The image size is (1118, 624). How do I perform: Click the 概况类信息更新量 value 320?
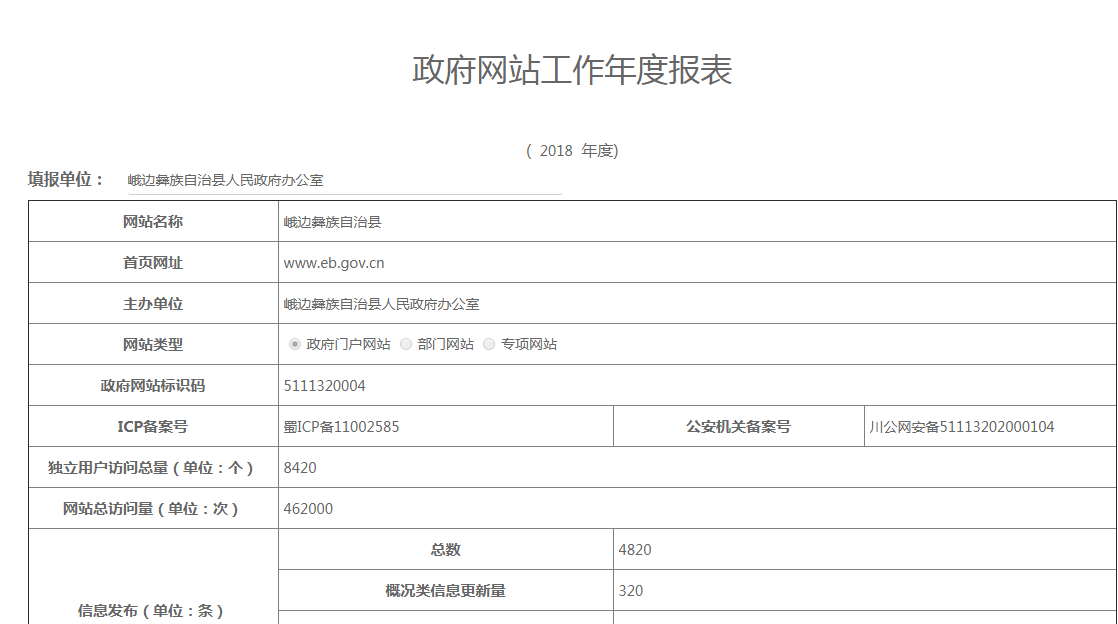[x=631, y=591]
